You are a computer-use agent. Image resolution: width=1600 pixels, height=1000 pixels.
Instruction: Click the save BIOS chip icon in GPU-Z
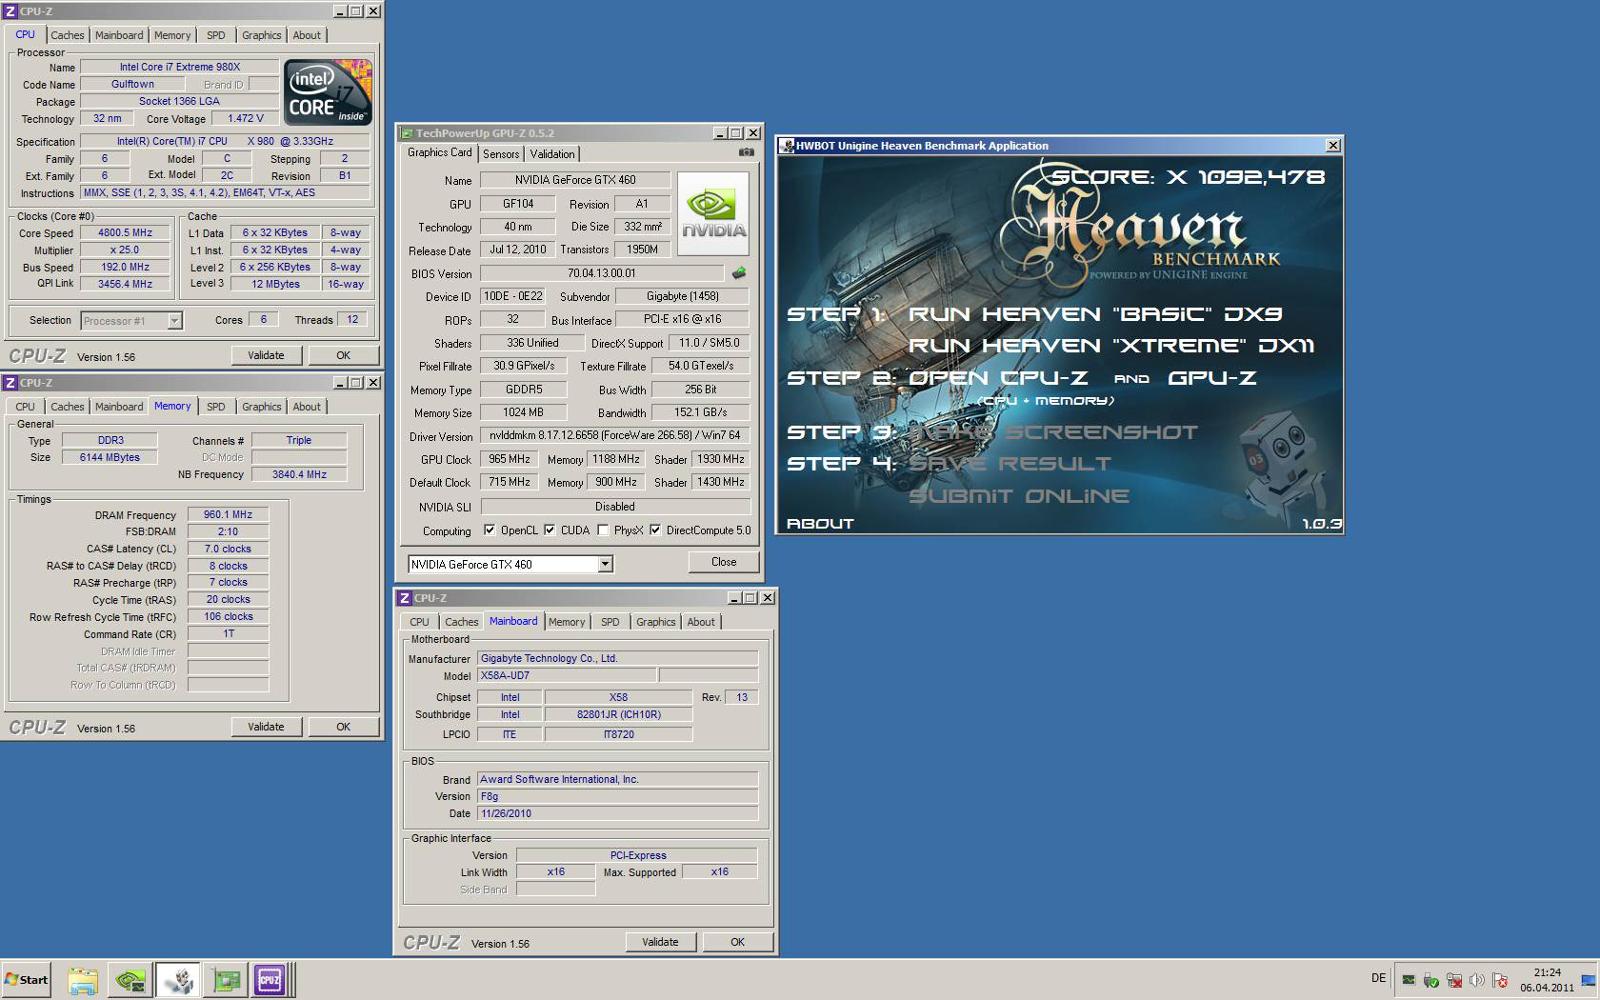pos(739,273)
